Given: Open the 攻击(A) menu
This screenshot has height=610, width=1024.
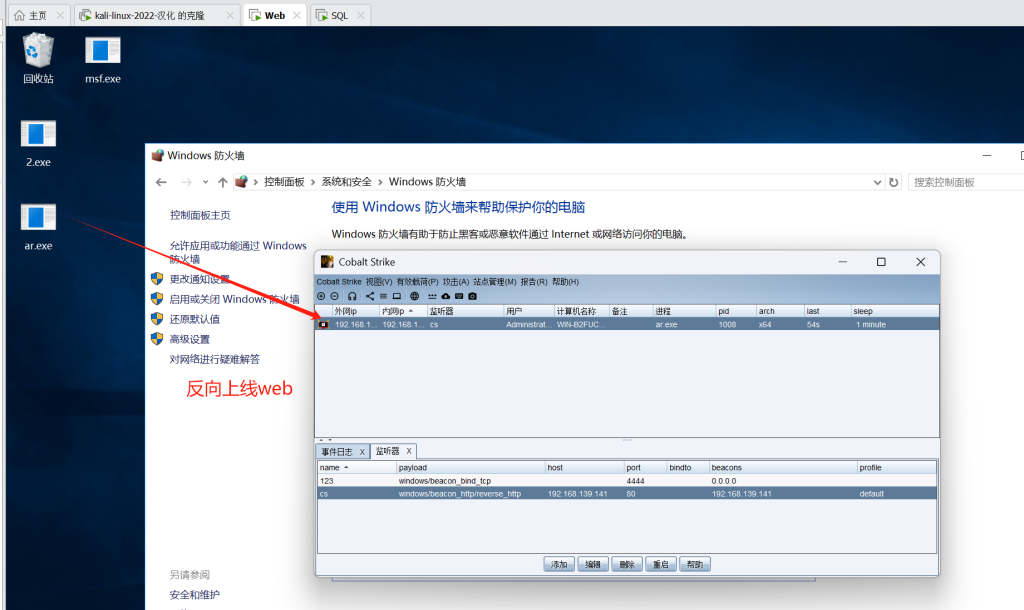Looking at the screenshot, I should coord(456,282).
